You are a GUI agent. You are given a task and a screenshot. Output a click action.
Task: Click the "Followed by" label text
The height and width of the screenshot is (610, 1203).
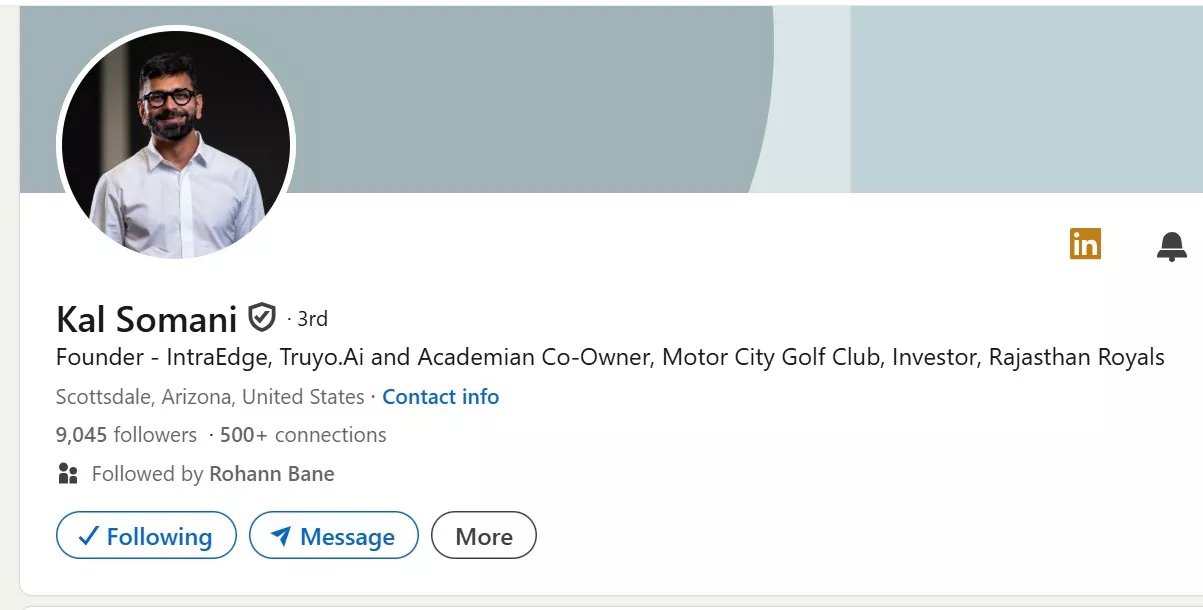(x=147, y=474)
